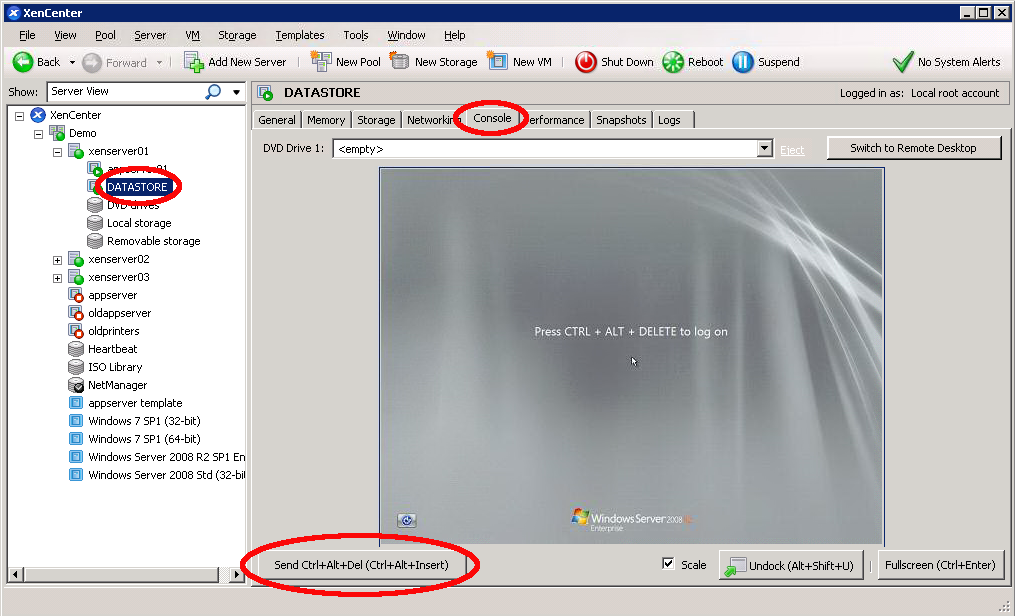Click the XenCenter root node icon
The image size is (1015, 616).
38,115
